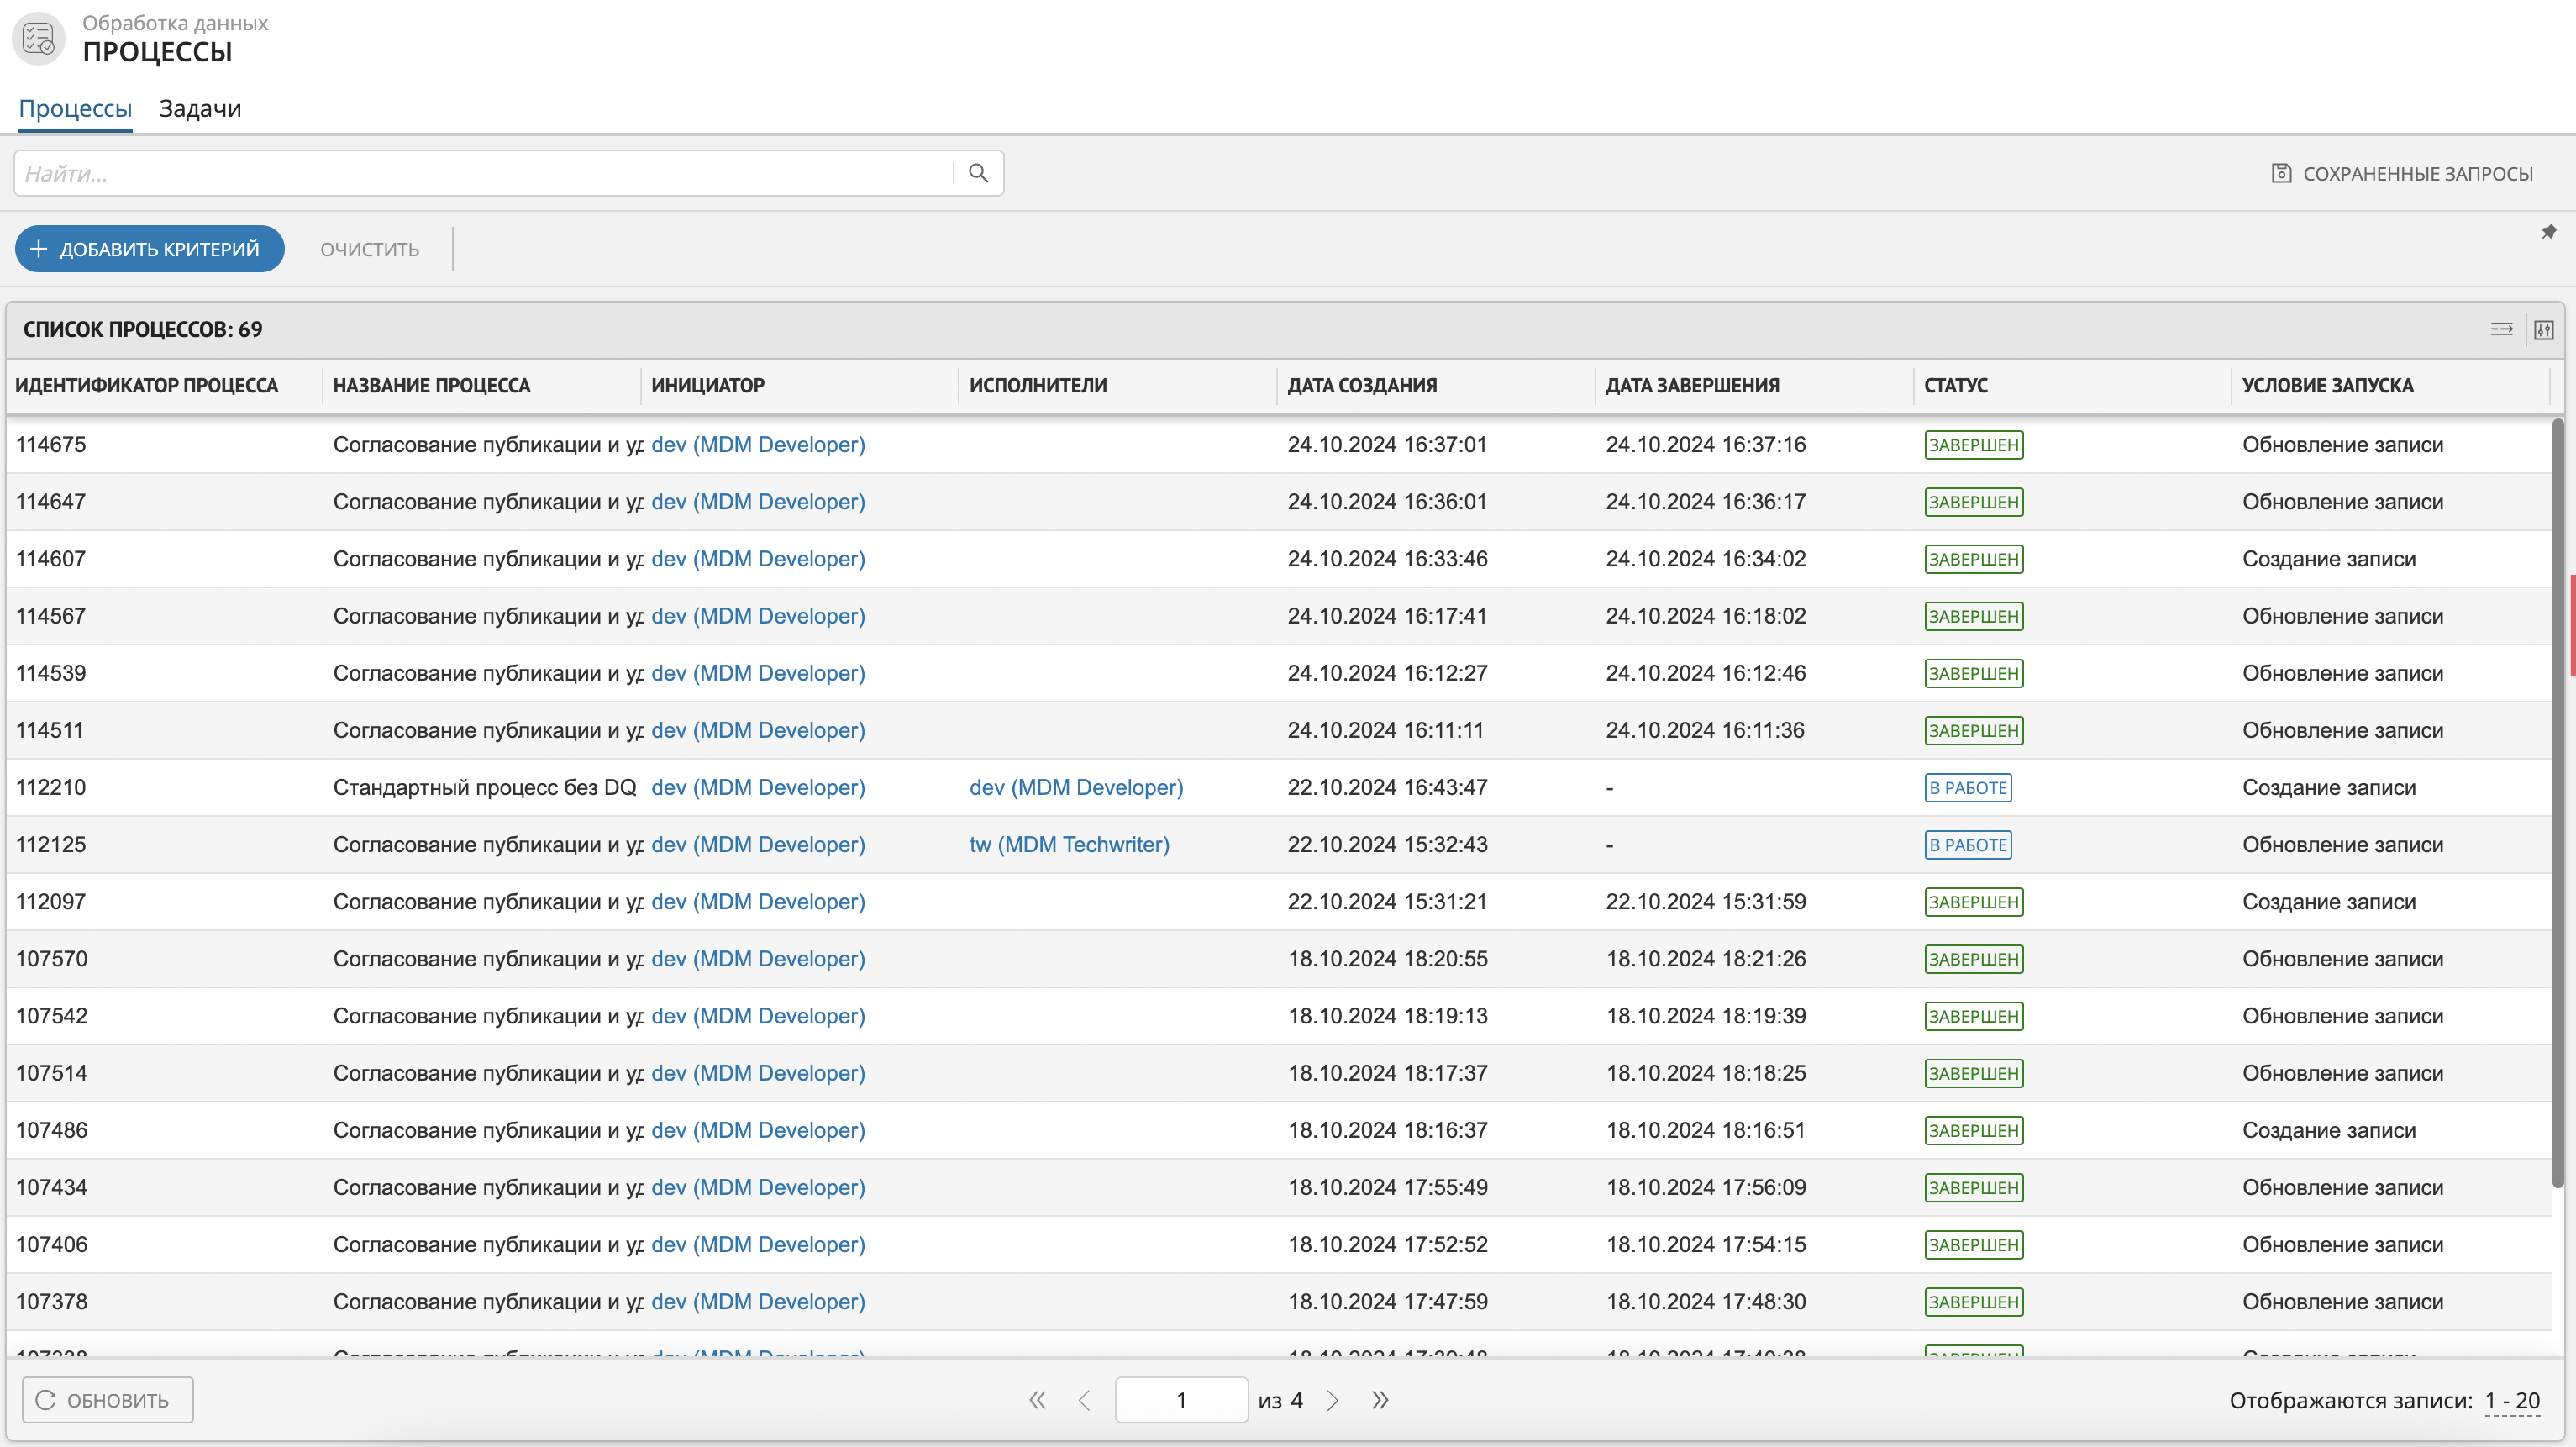The image size is (2576, 1447).
Task: Open the displayed records range 1 - 20
Action: [2512, 1400]
